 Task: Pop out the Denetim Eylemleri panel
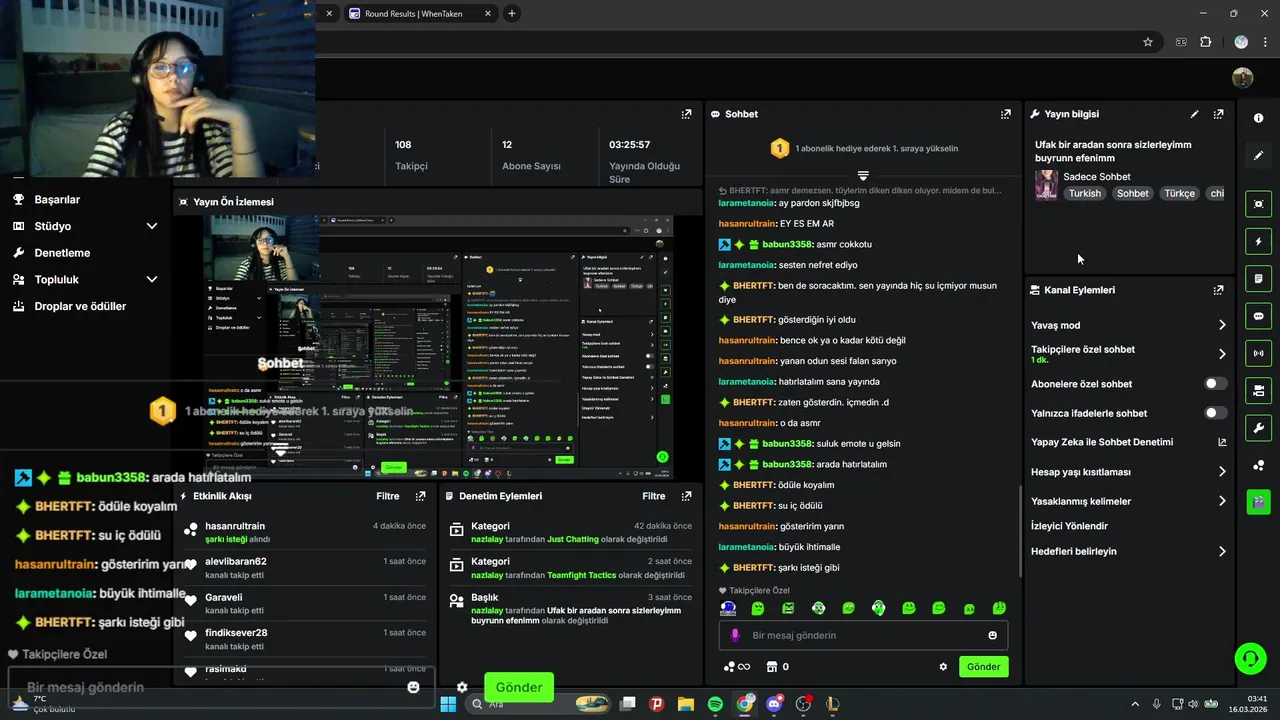click(x=686, y=496)
